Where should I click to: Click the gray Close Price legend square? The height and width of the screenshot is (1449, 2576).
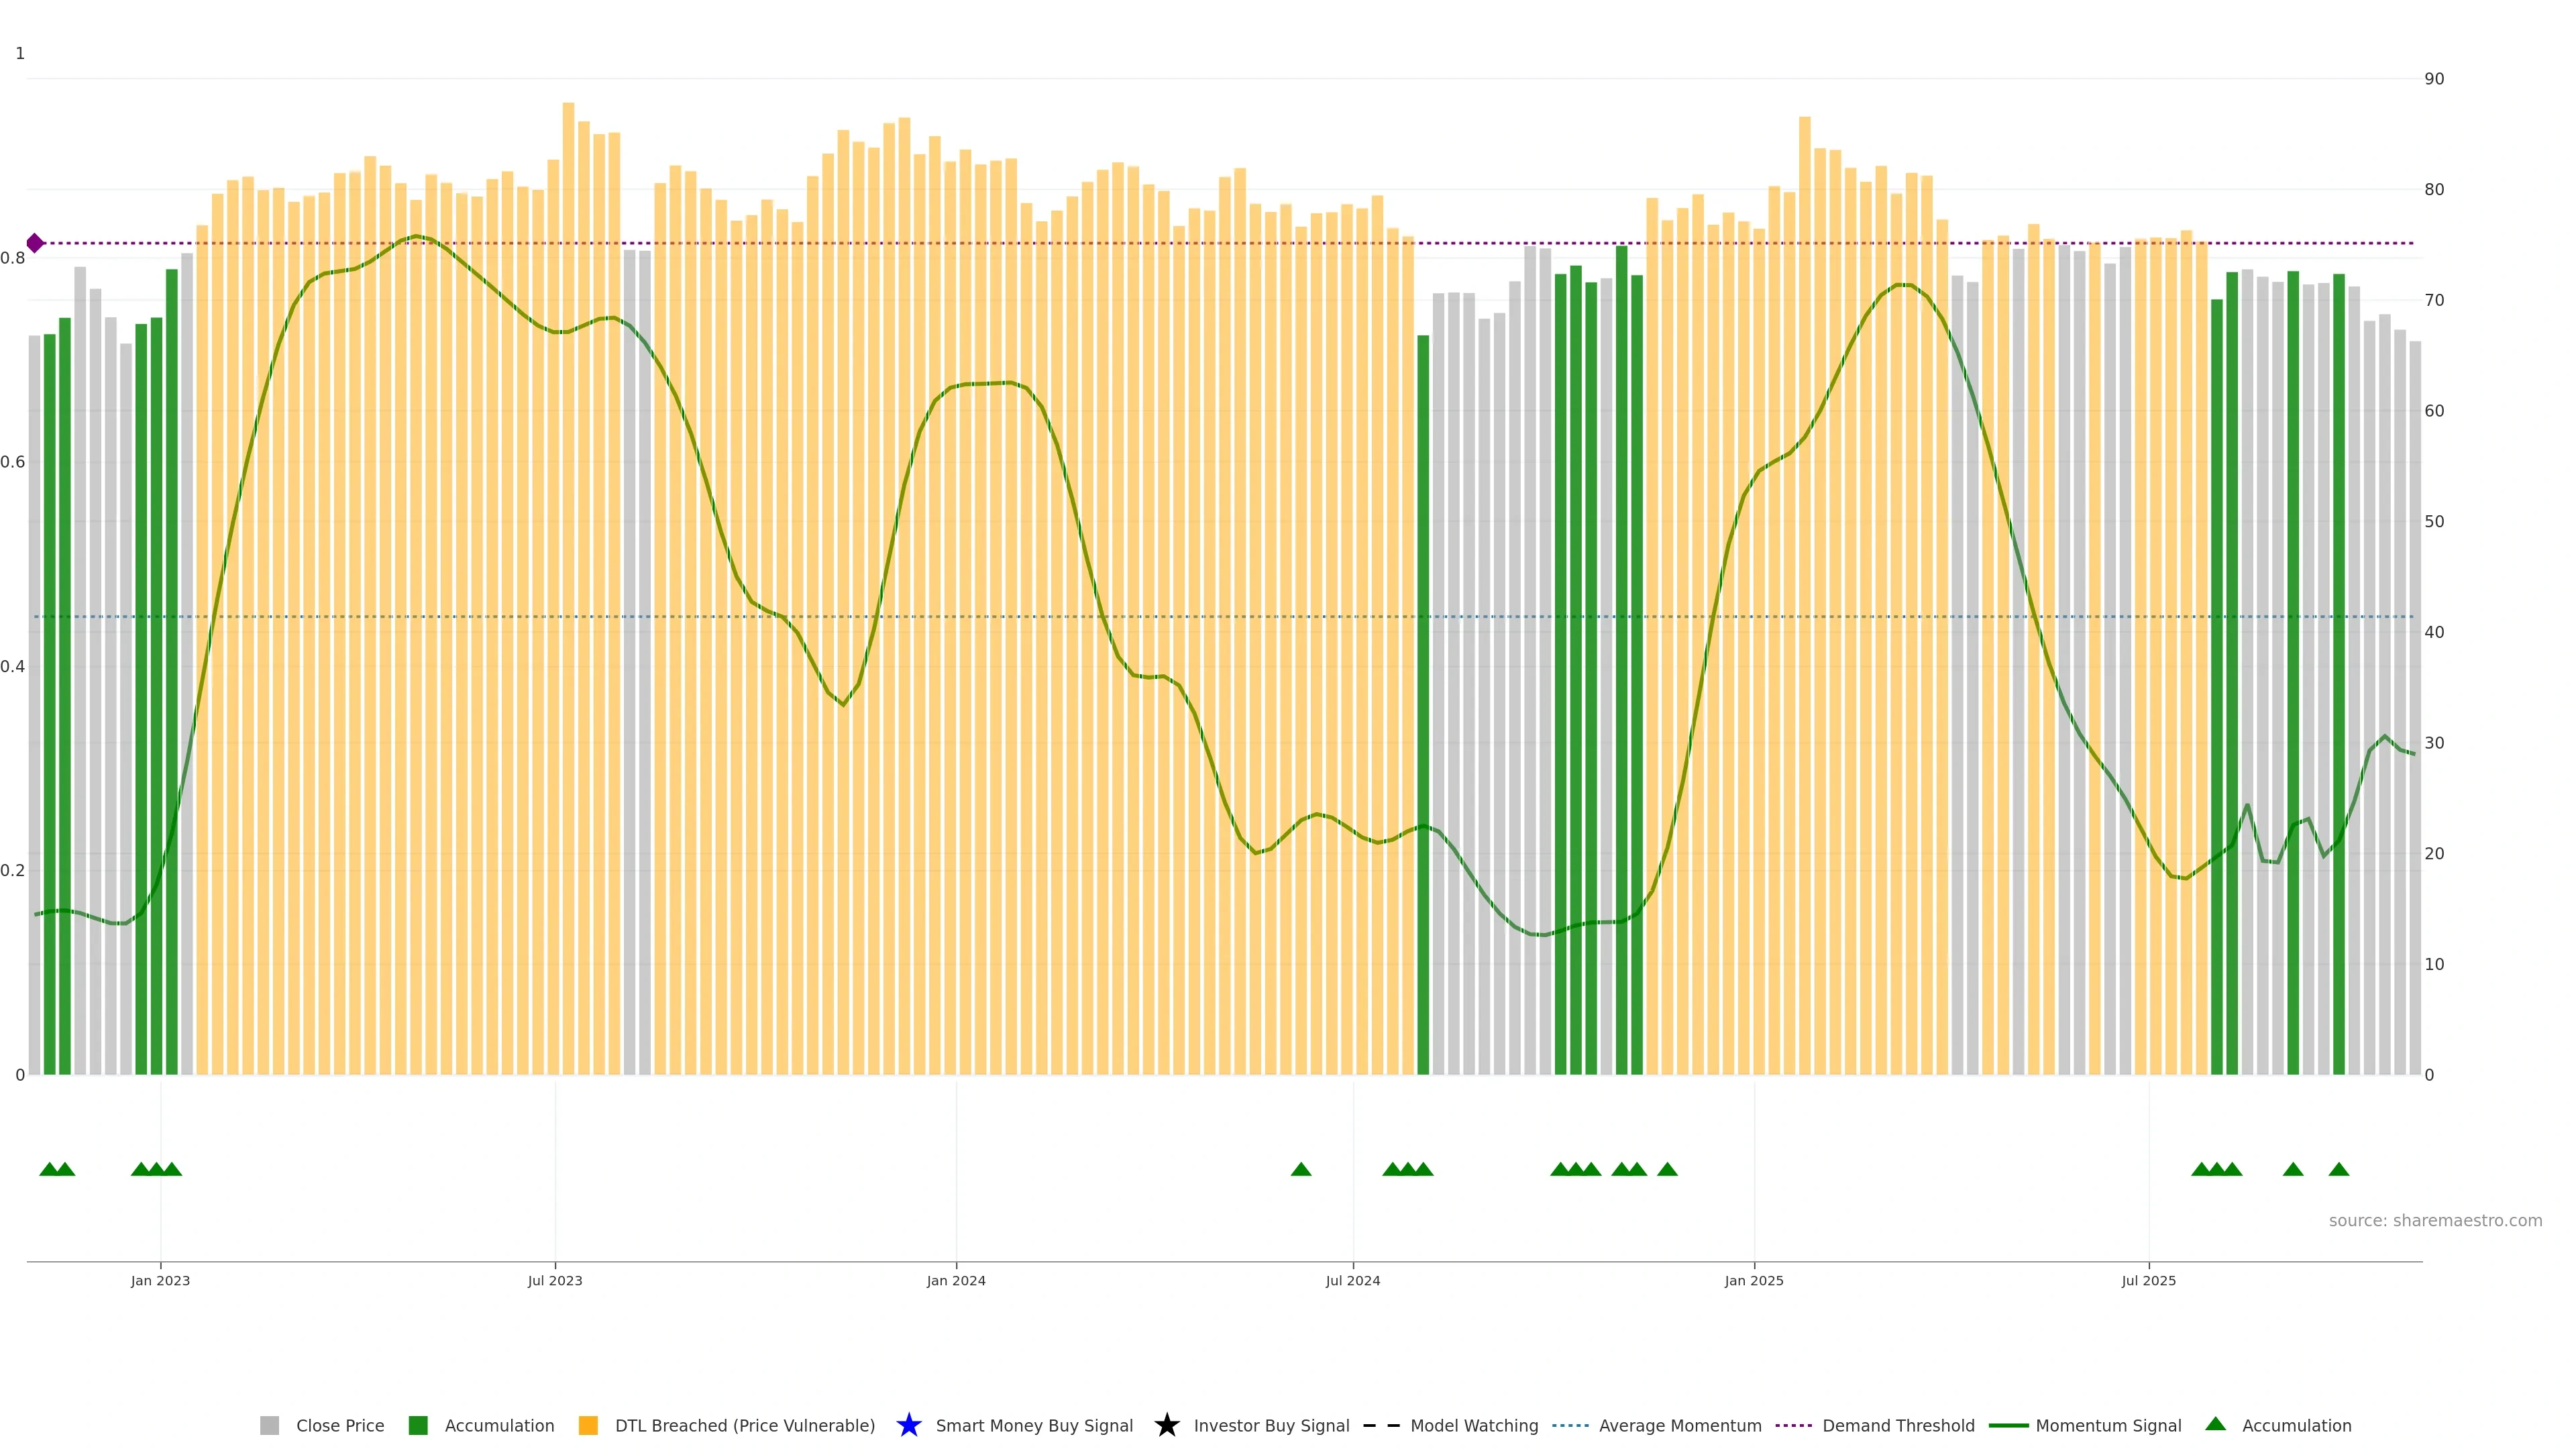269,1426
